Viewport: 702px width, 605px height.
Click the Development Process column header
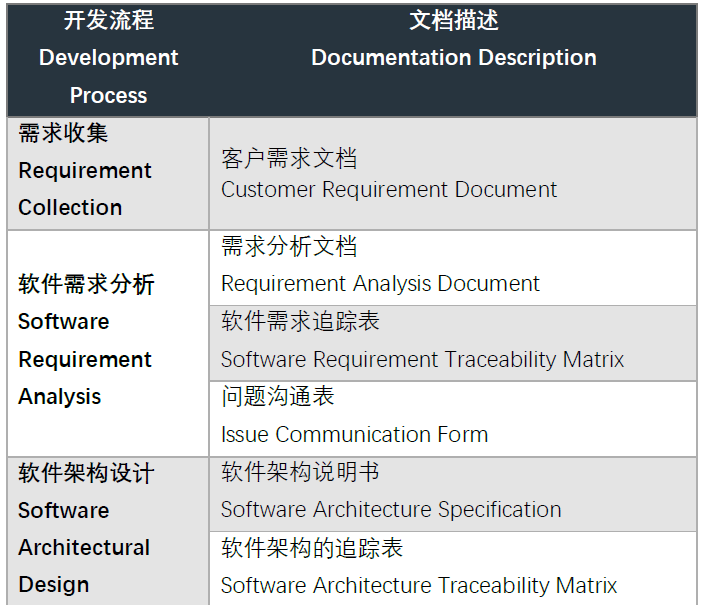pyautogui.click(x=108, y=58)
